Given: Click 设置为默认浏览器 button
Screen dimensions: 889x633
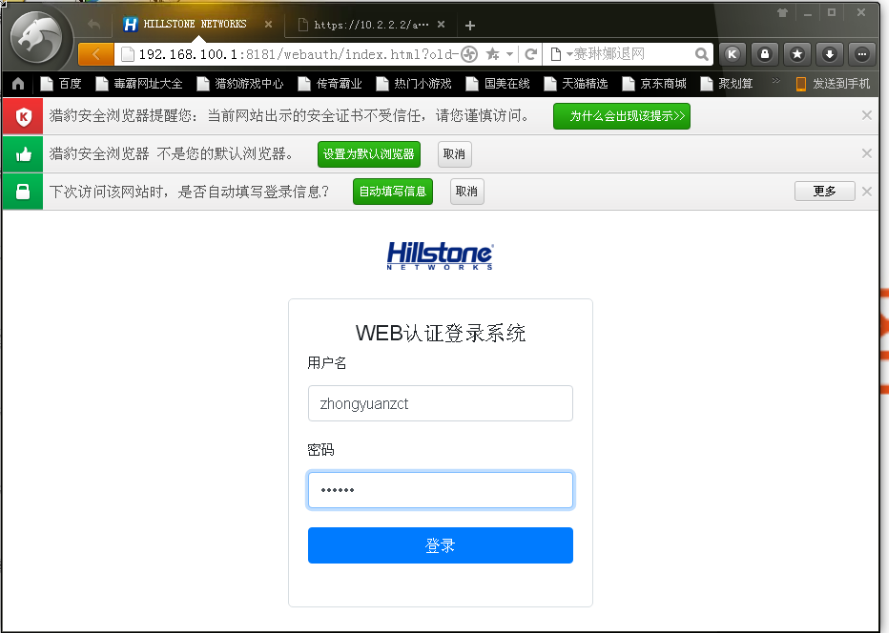Looking at the screenshot, I should 369,154.
